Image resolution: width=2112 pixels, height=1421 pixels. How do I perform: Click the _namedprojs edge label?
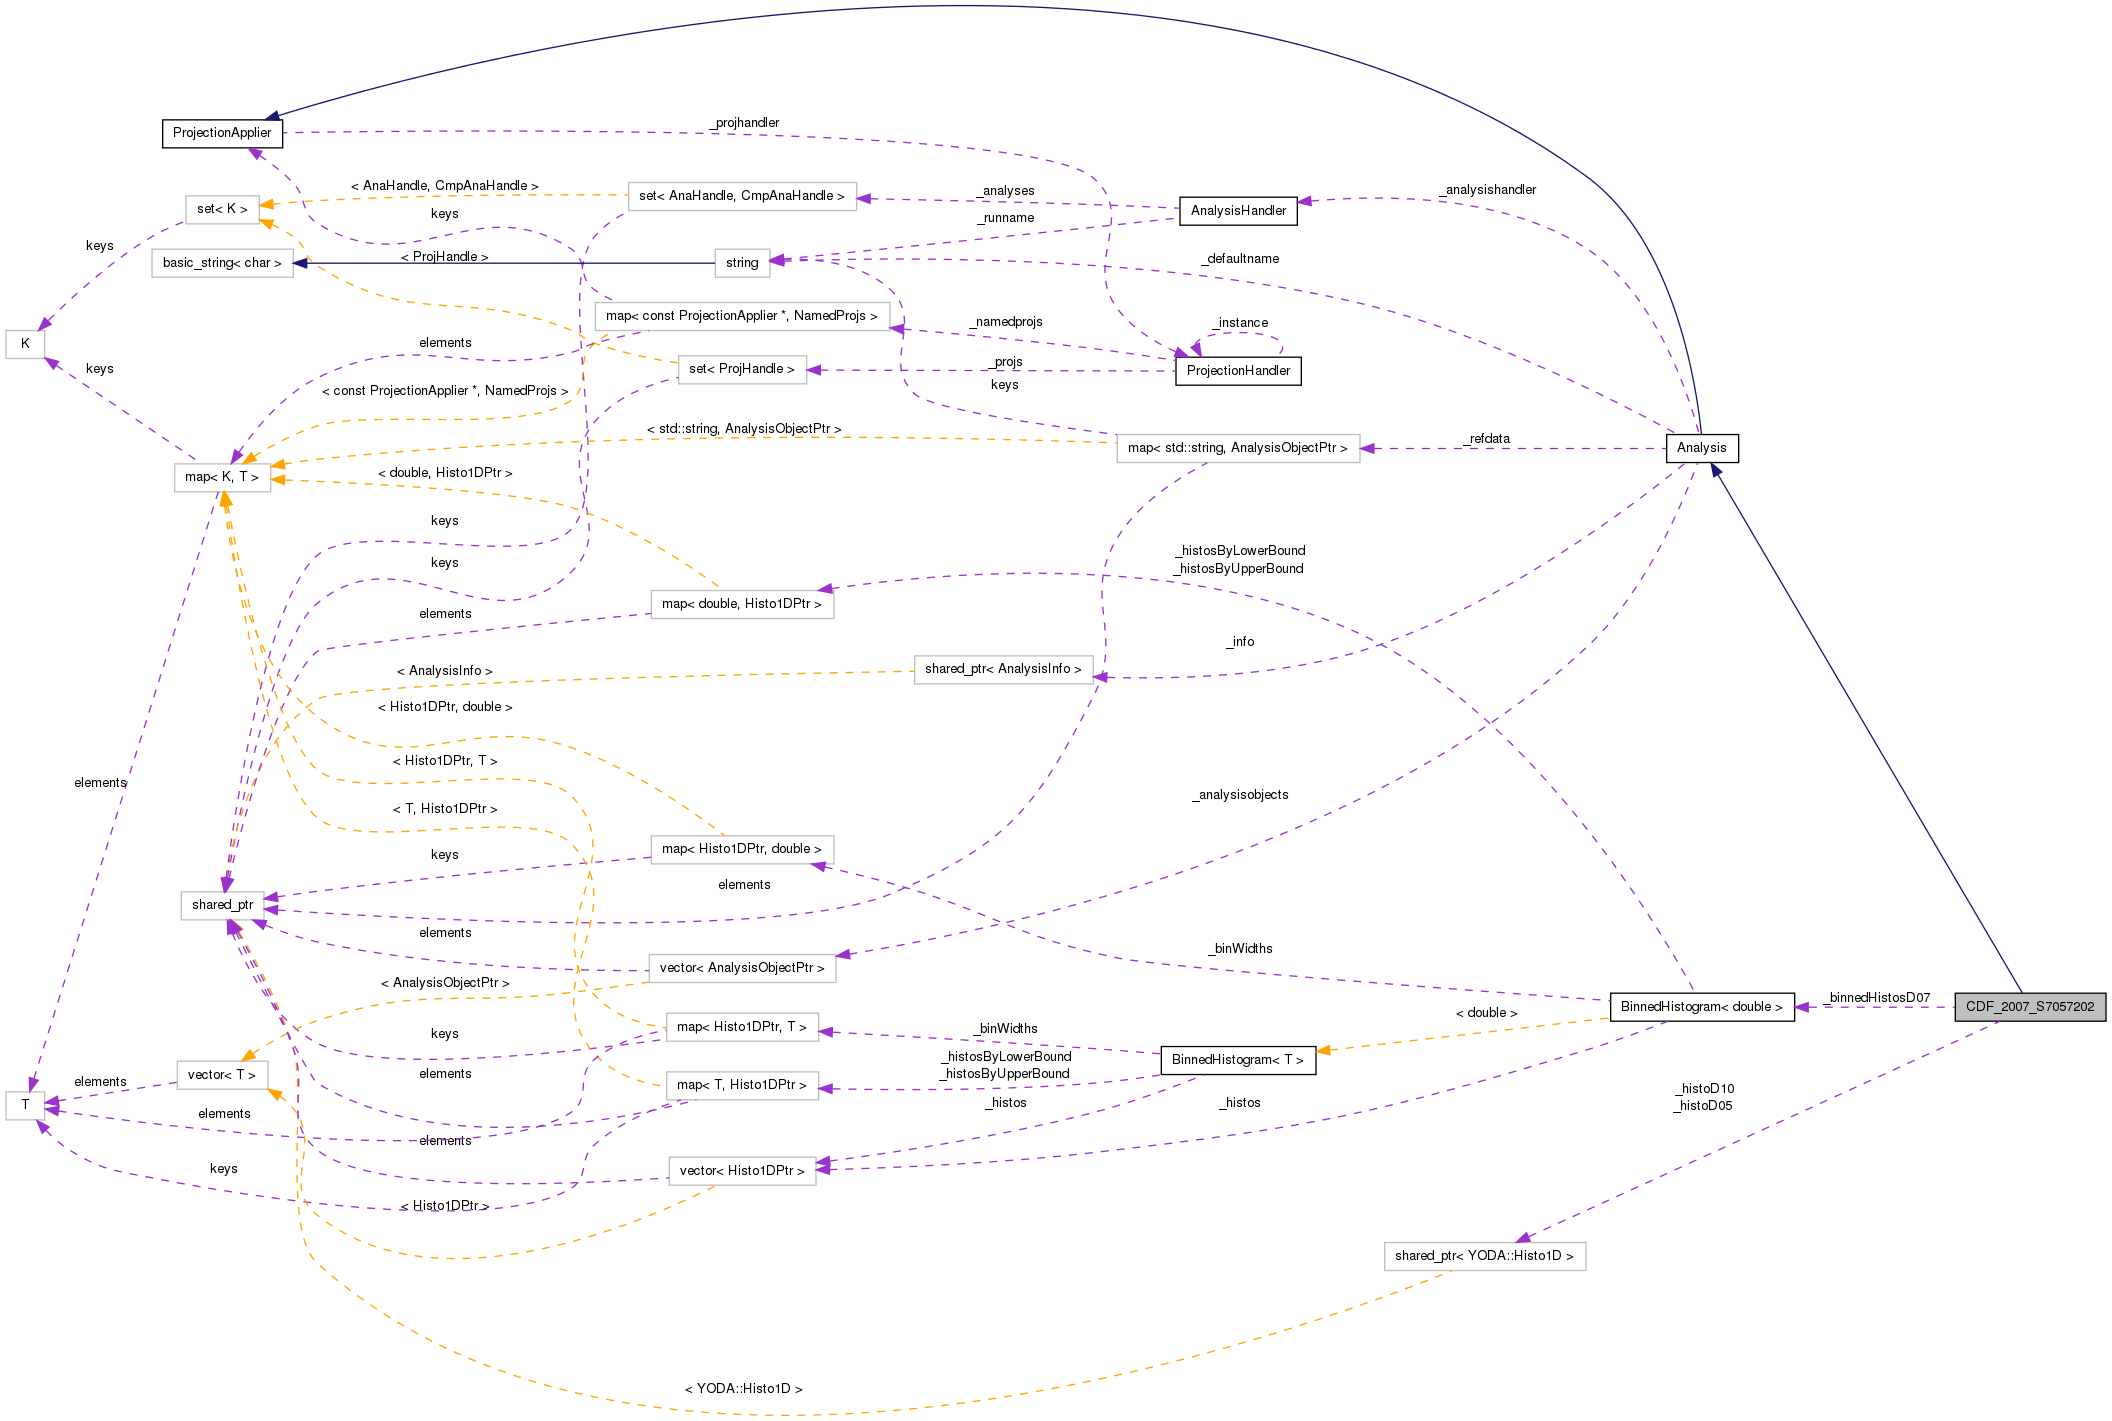[x=1006, y=322]
